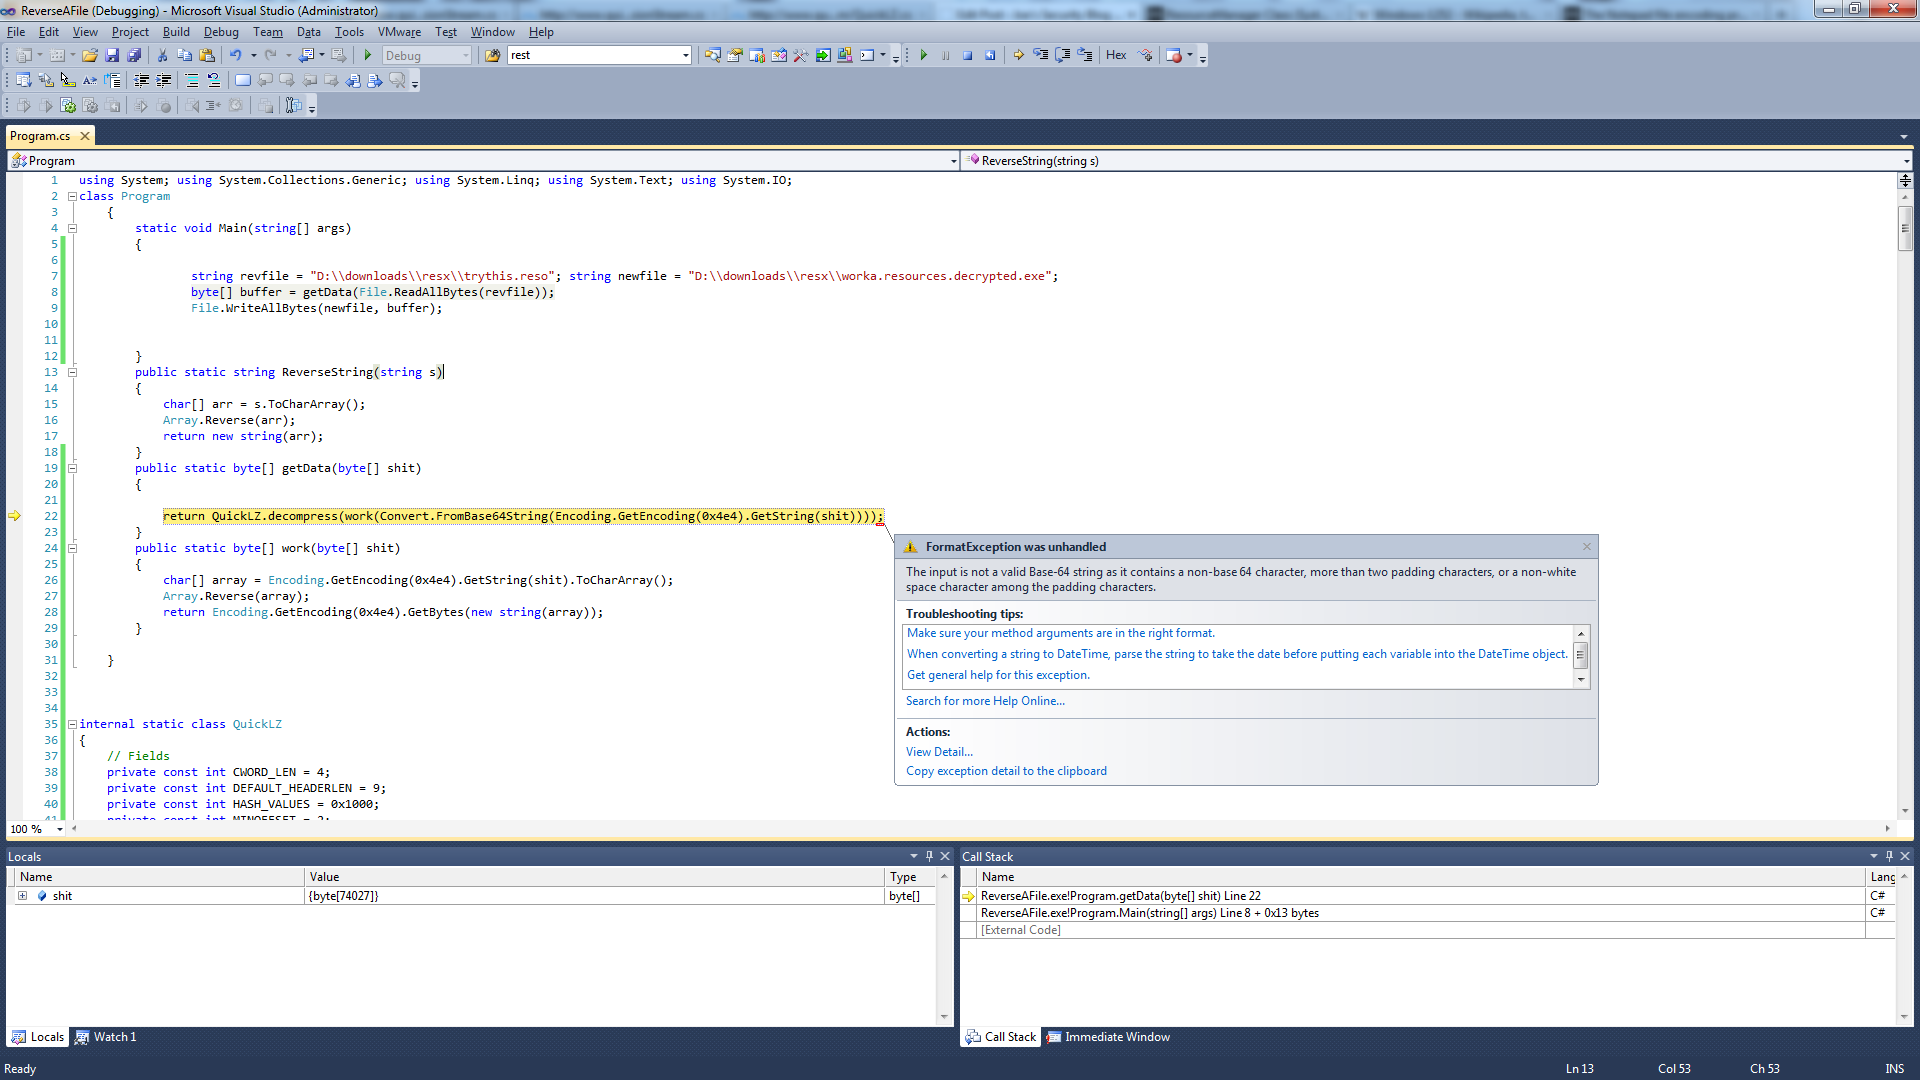
Task: Click the Save All toolbar icon
Action: (134, 55)
